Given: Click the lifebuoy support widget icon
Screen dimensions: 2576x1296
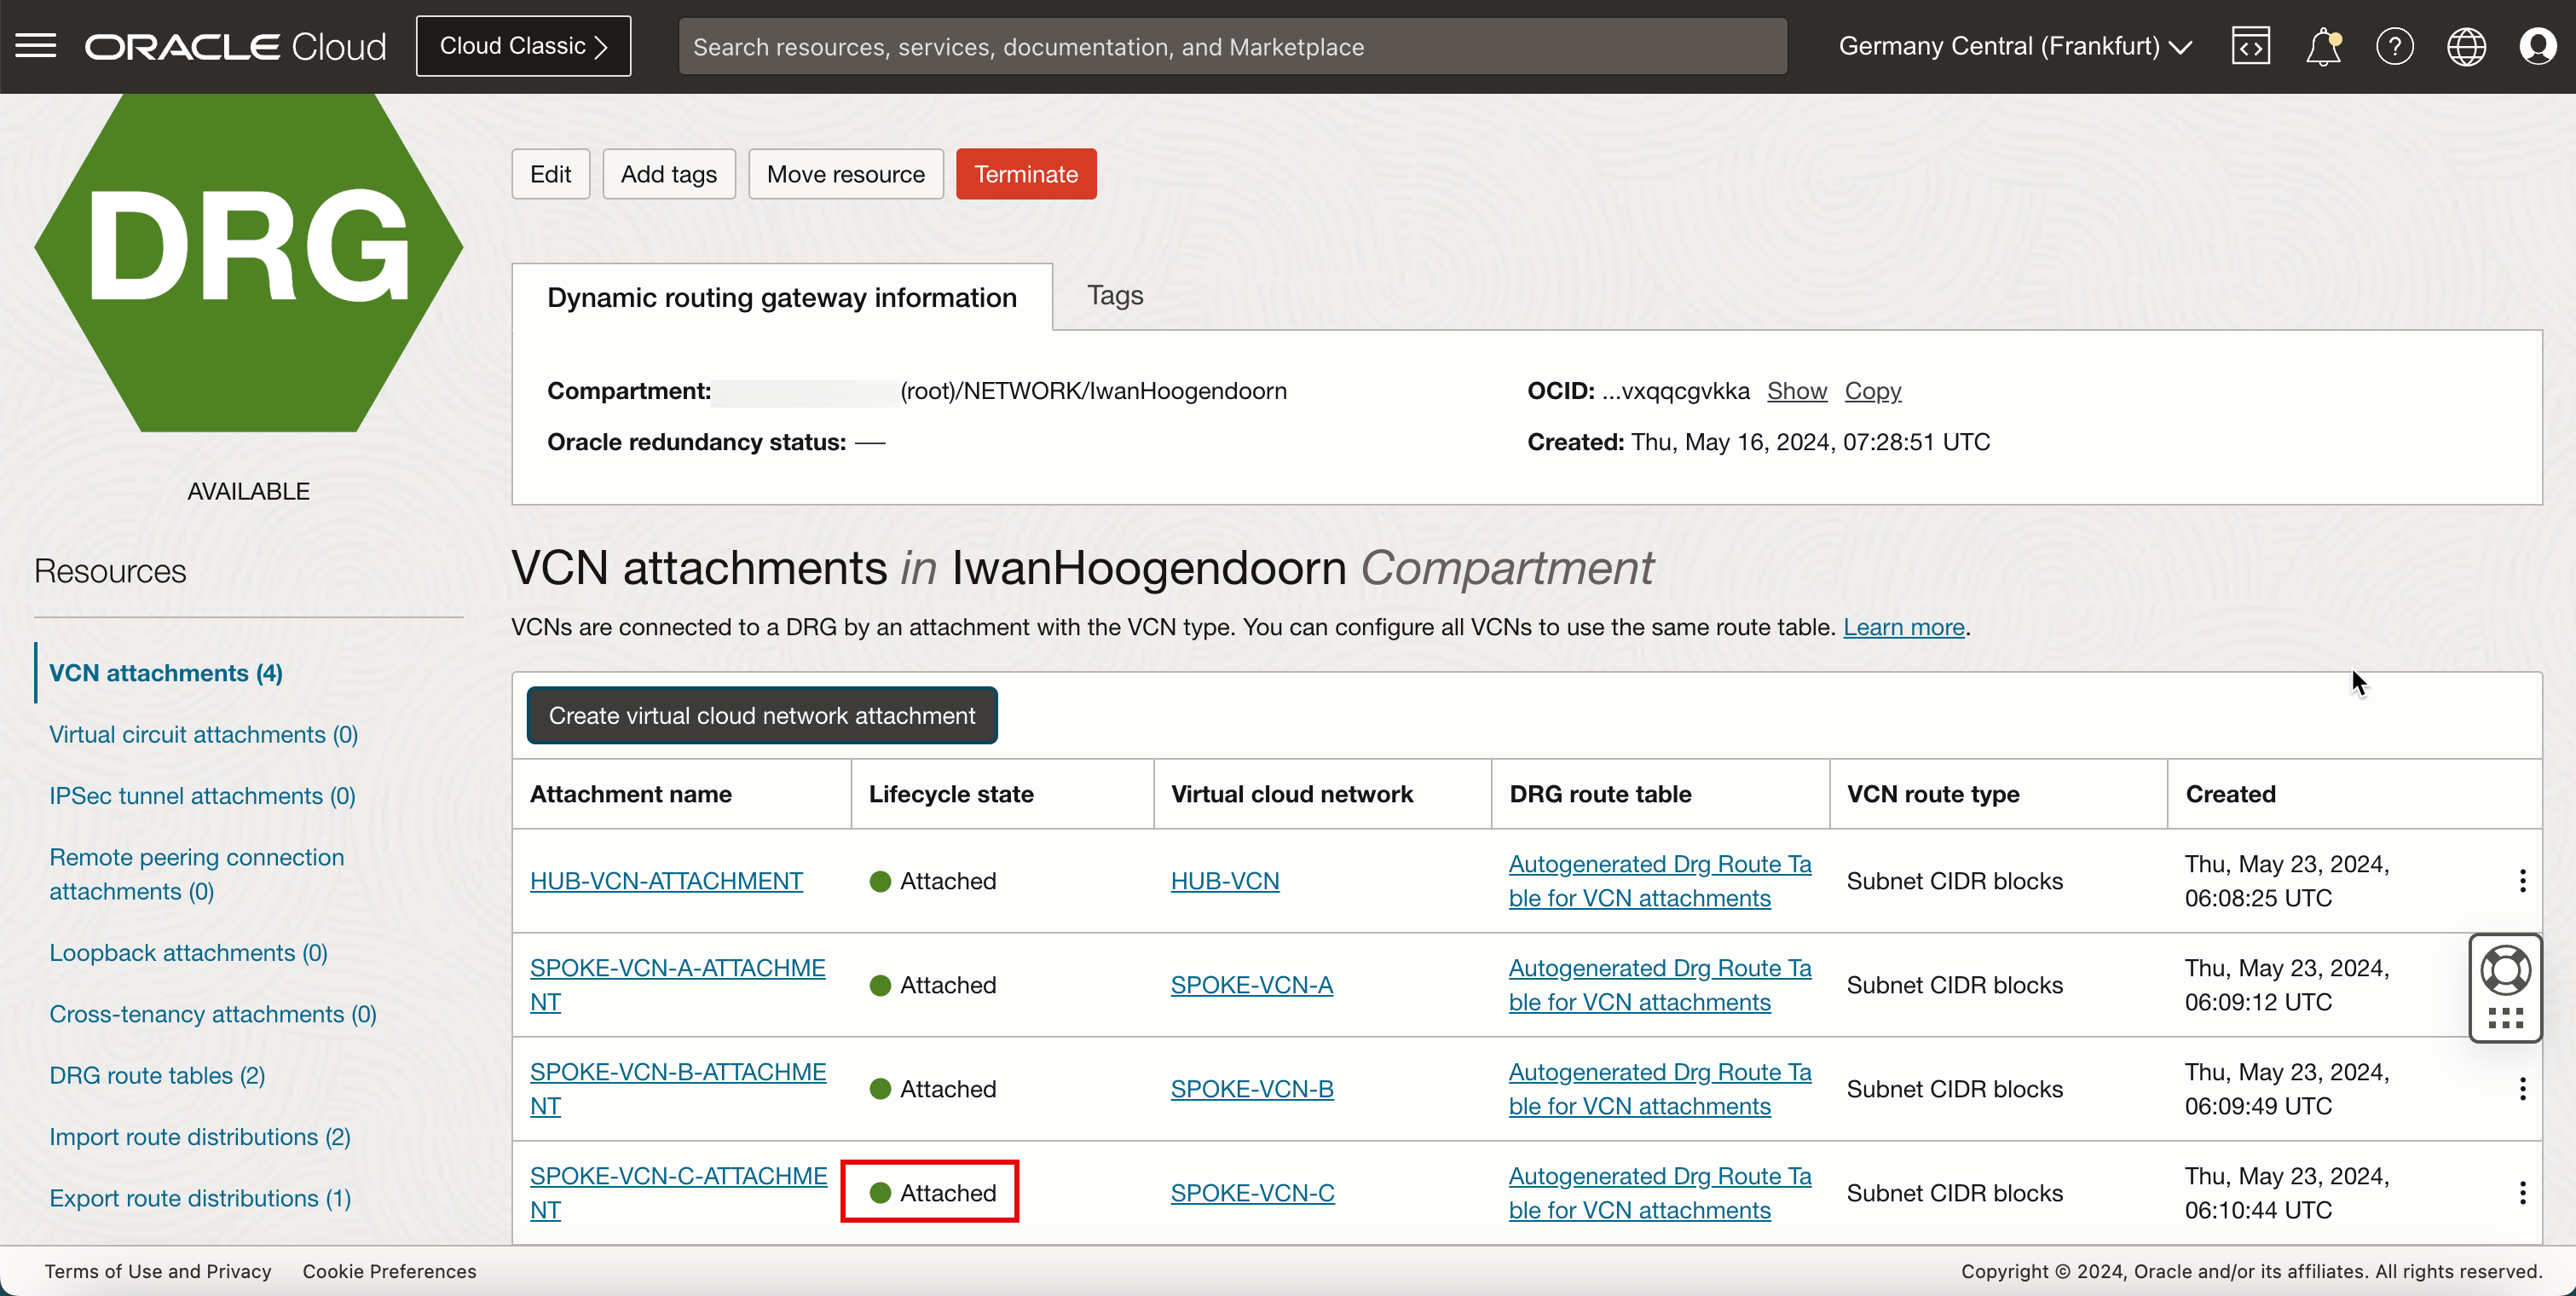Looking at the screenshot, I should [x=2505, y=969].
